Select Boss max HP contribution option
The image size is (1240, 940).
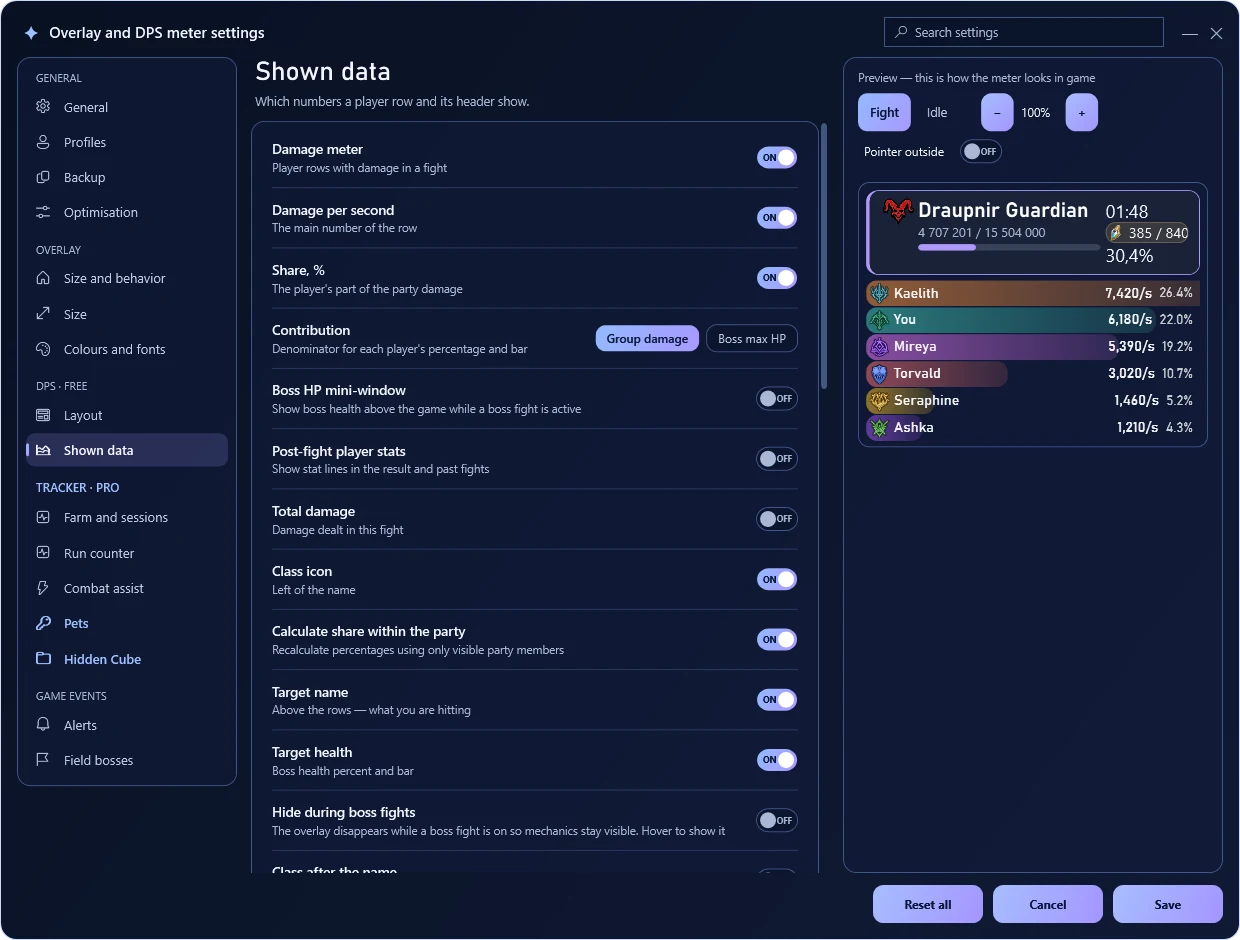(x=752, y=338)
